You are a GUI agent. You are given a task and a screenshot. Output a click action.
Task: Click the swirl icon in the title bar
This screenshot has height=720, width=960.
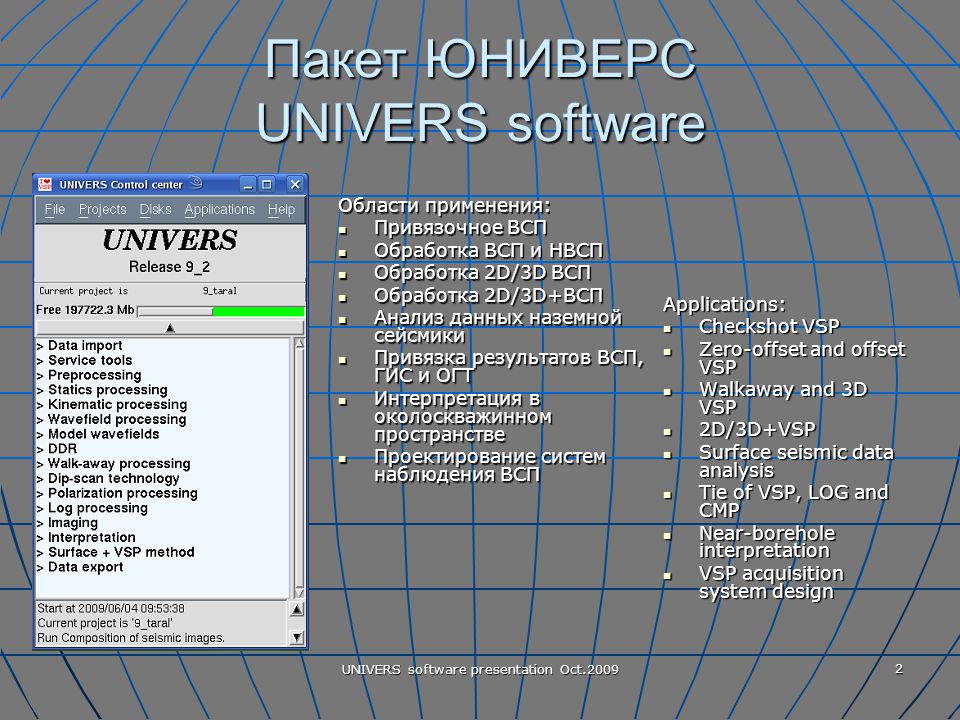[195, 182]
